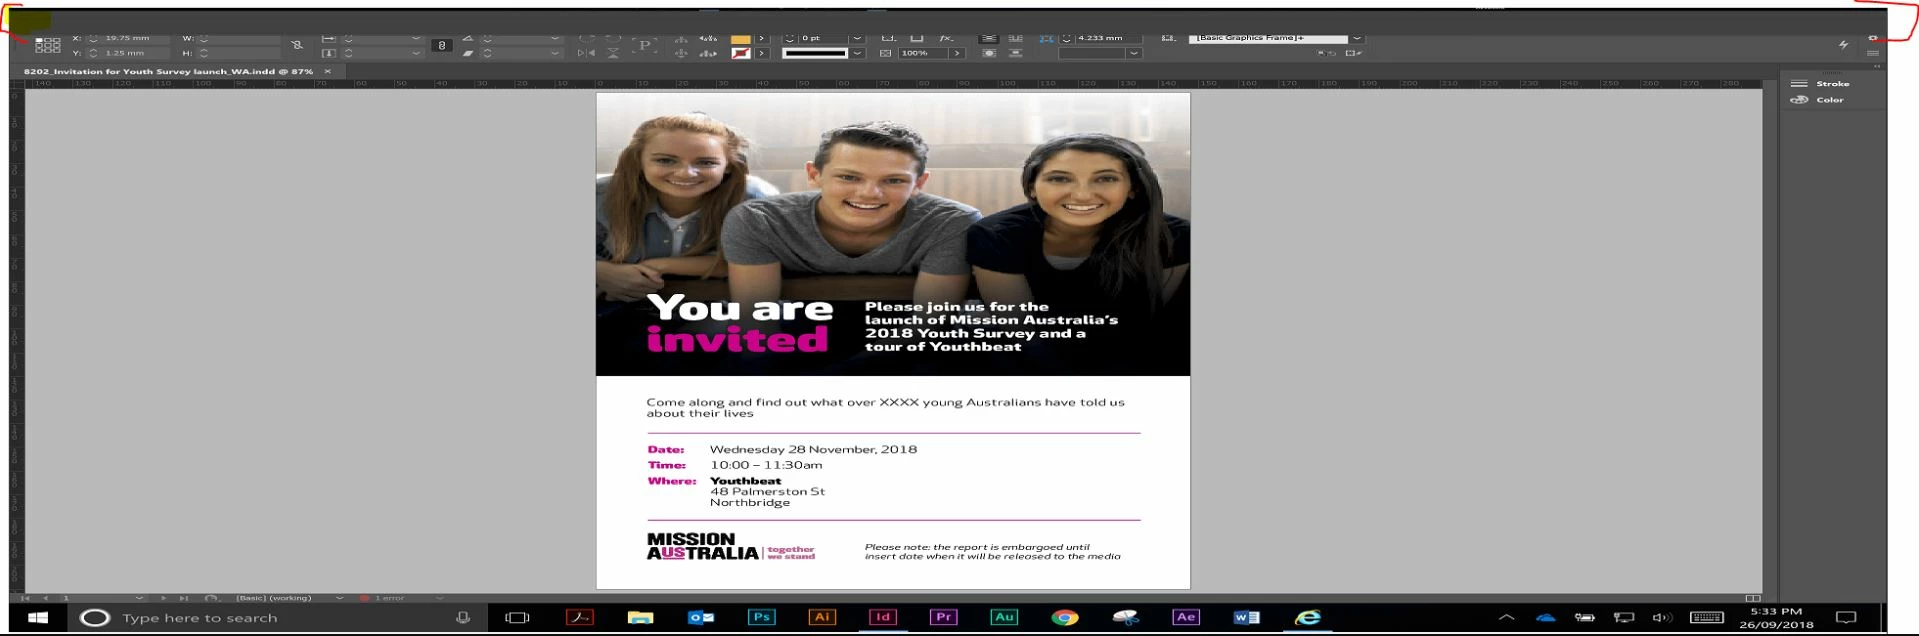Flip the selection vertically

[x=613, y=53]
